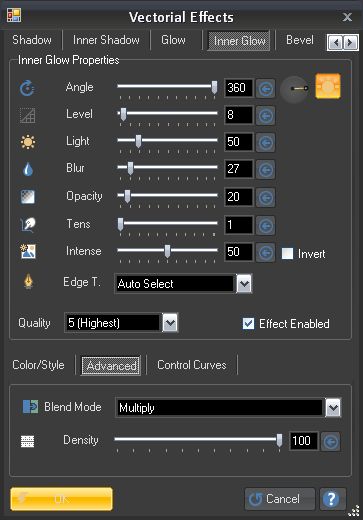The width and height of the screenshot is (363, 520).
Task: Reset the Intense value with its arrow button
Action: tap(265, 252)
